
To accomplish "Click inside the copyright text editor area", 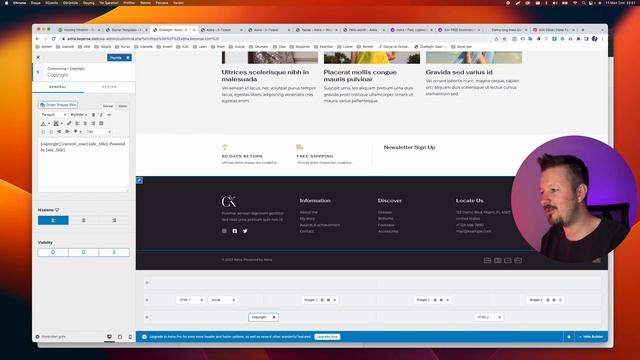I will (x=83, y=163).
